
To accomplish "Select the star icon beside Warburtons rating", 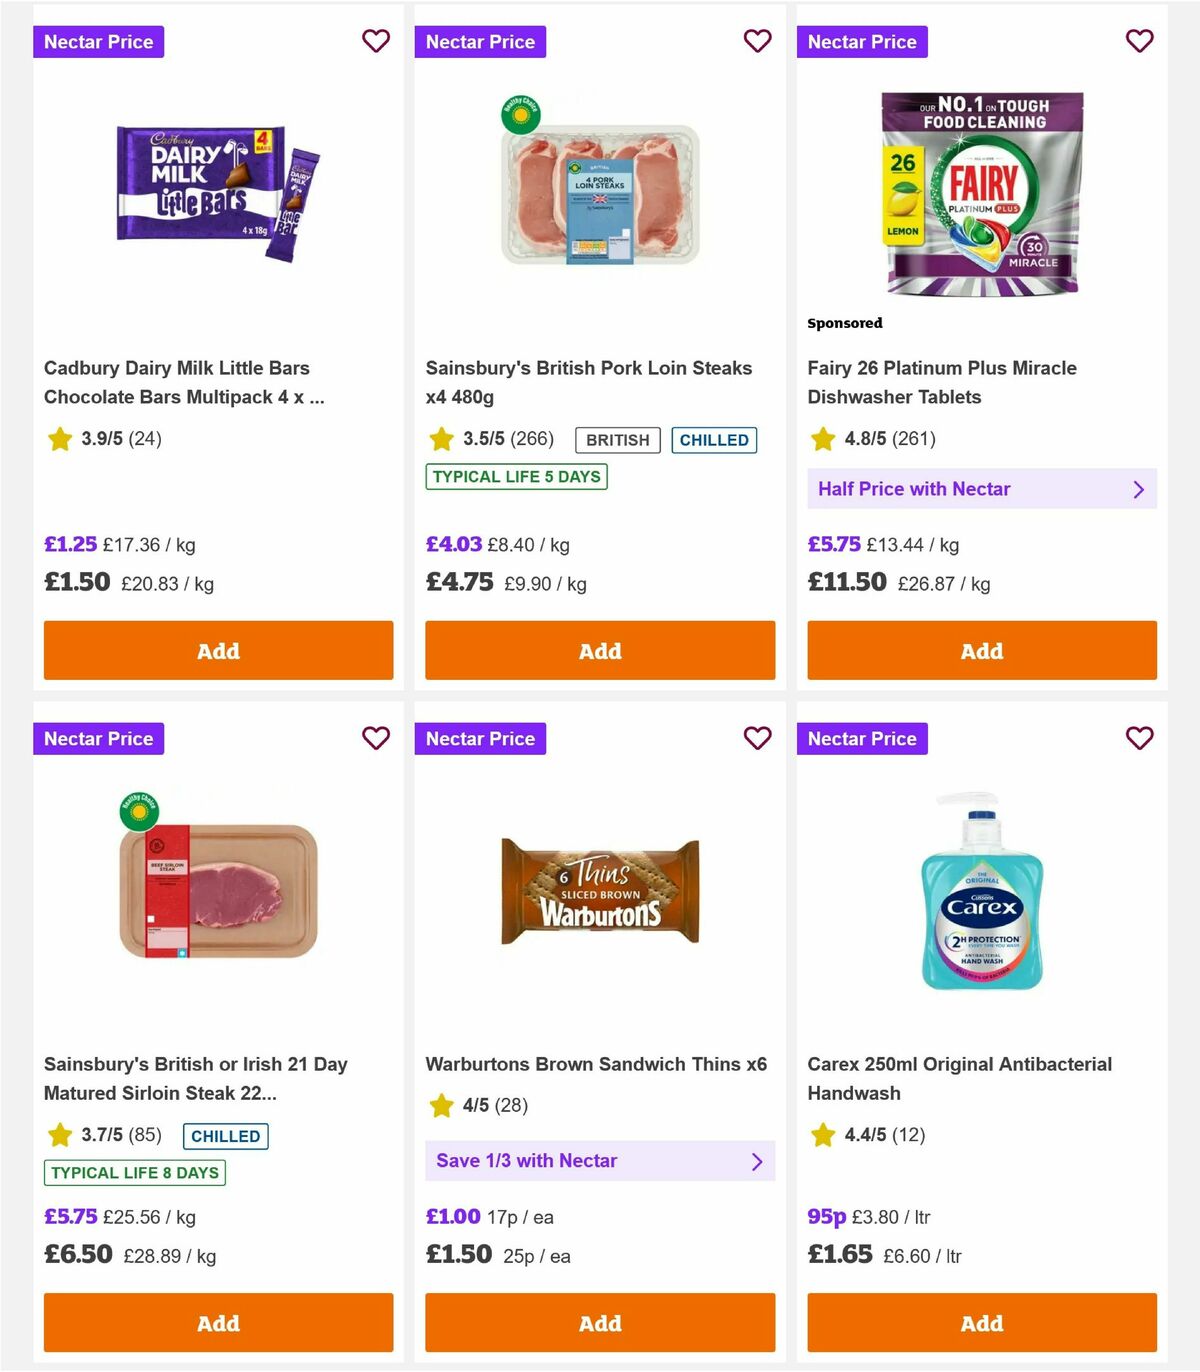I will tap(441, 1106).
